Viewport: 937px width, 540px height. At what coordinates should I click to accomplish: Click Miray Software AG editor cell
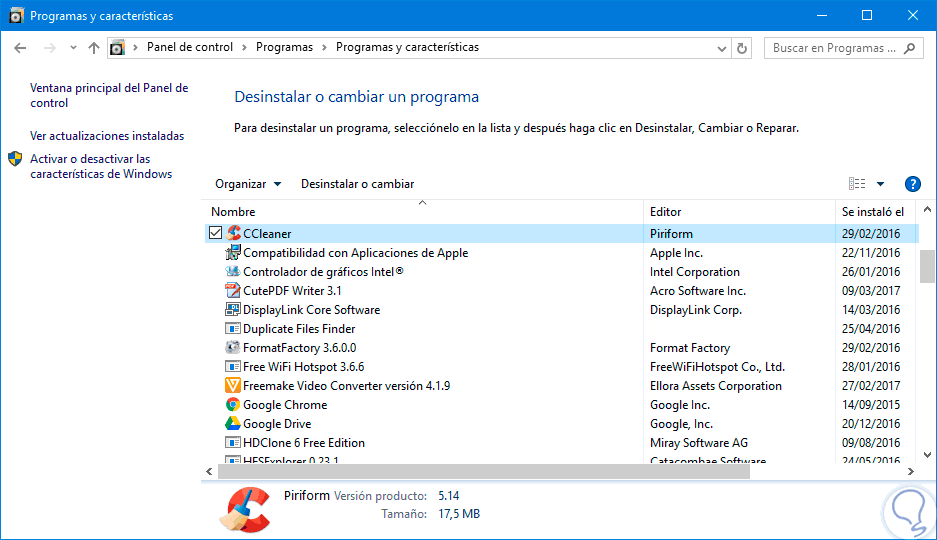coord(699,443)
